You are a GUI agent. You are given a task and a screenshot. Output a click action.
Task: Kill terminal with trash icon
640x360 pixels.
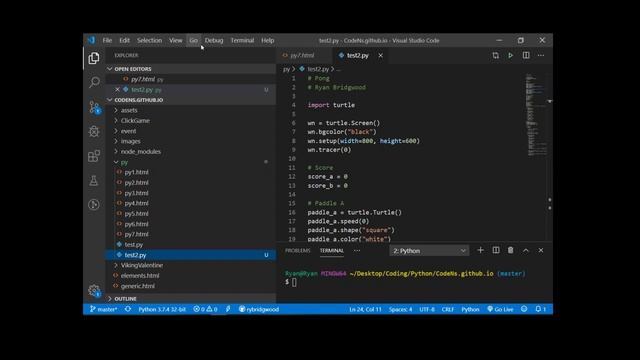coord(510,250)
